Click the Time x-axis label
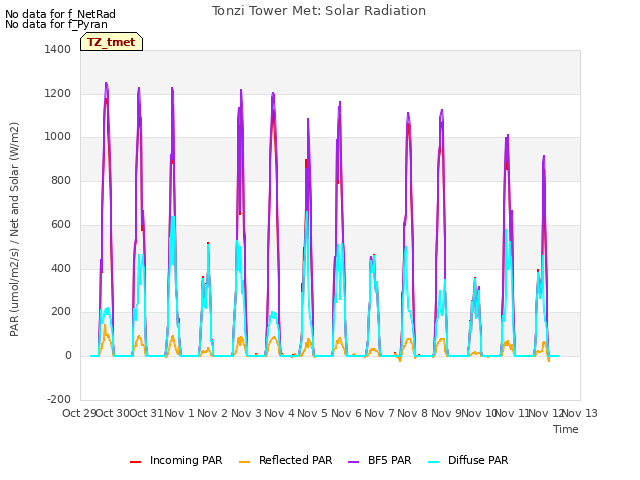This screenshot has height=480, width=640. point(566,429)
